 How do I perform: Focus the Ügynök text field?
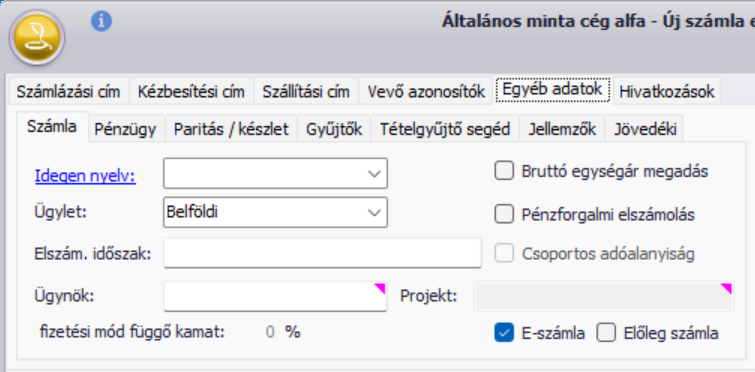click(275, 296)
